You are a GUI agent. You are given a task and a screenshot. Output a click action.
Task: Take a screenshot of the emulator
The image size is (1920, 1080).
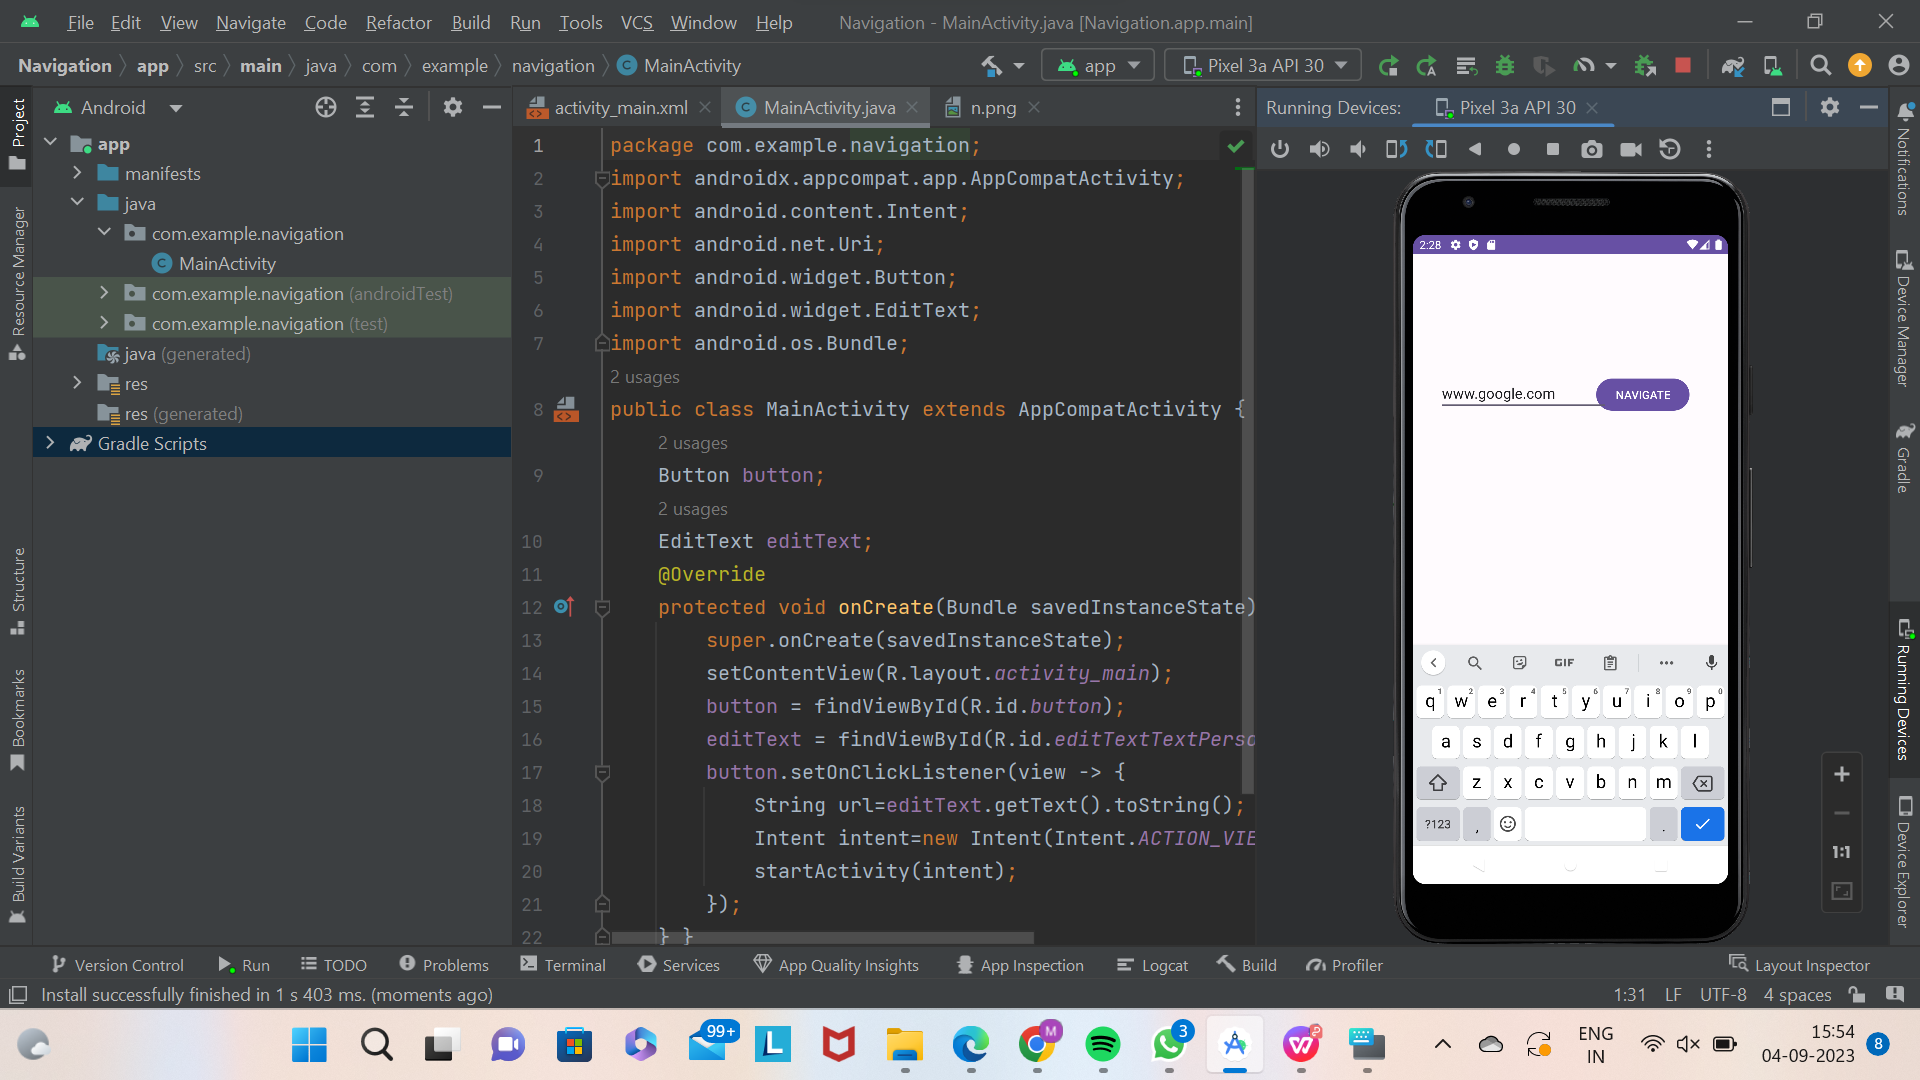click(x=1592, y=149)
